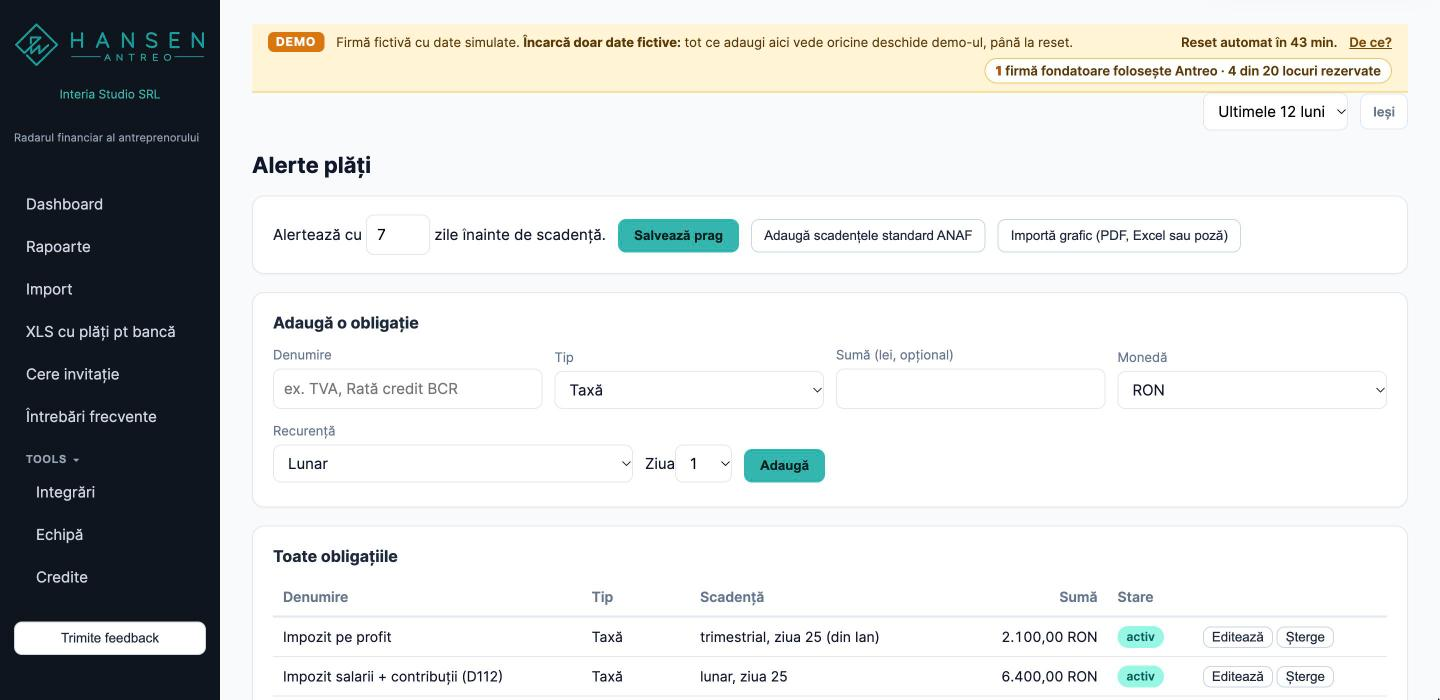Click the Scadență column header

pyautogui.click(x=732, y=597)
